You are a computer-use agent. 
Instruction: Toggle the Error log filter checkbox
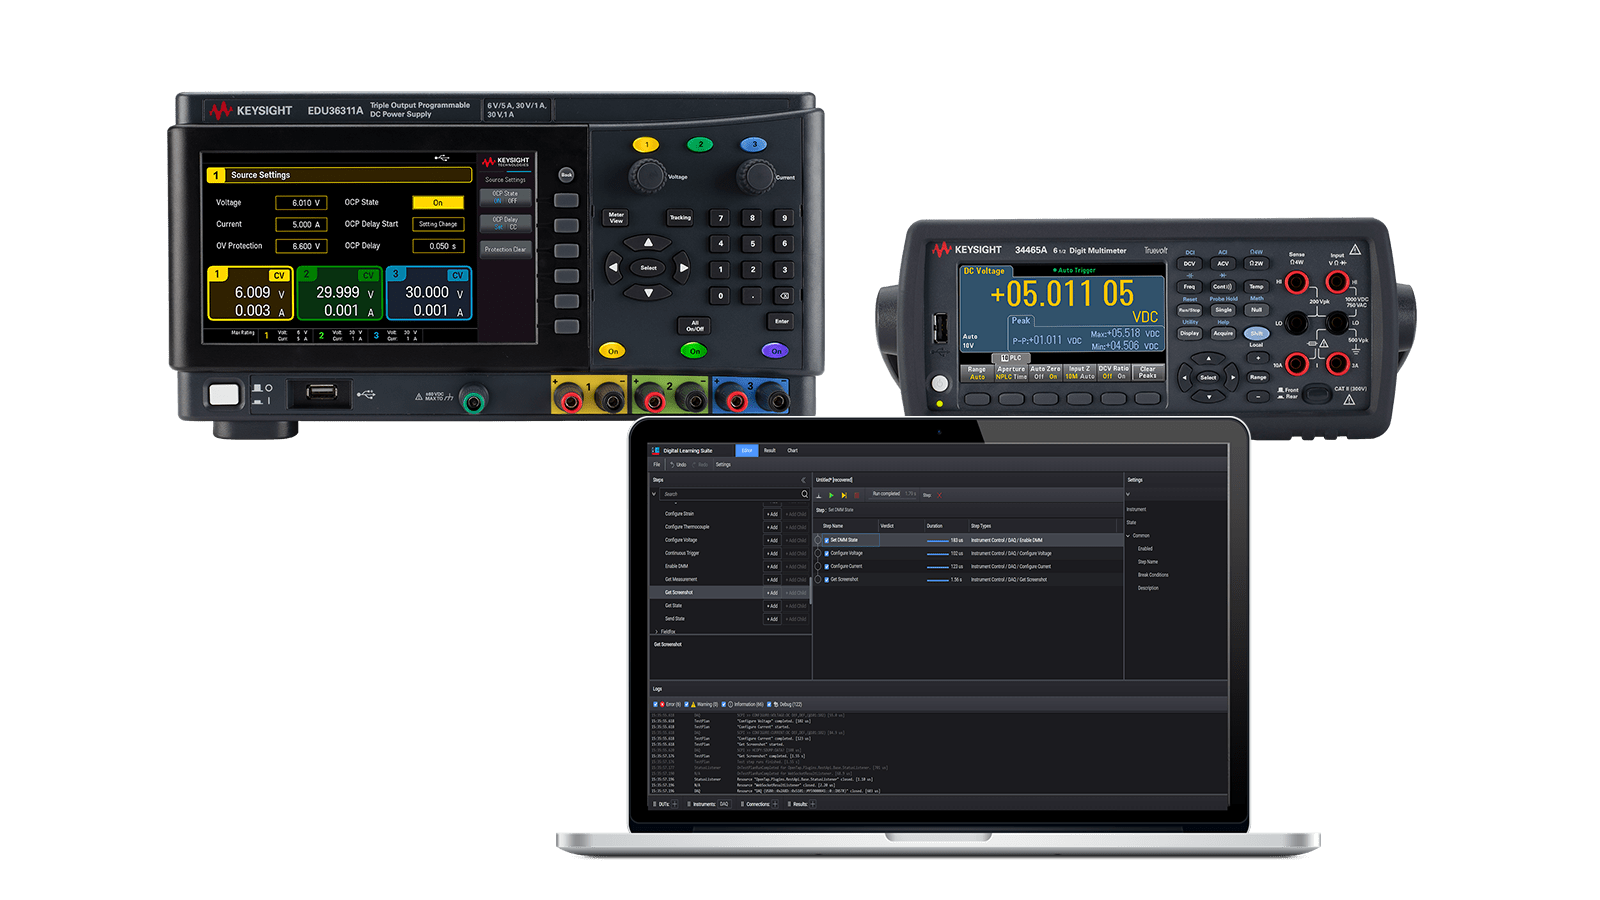coord(655,704)
